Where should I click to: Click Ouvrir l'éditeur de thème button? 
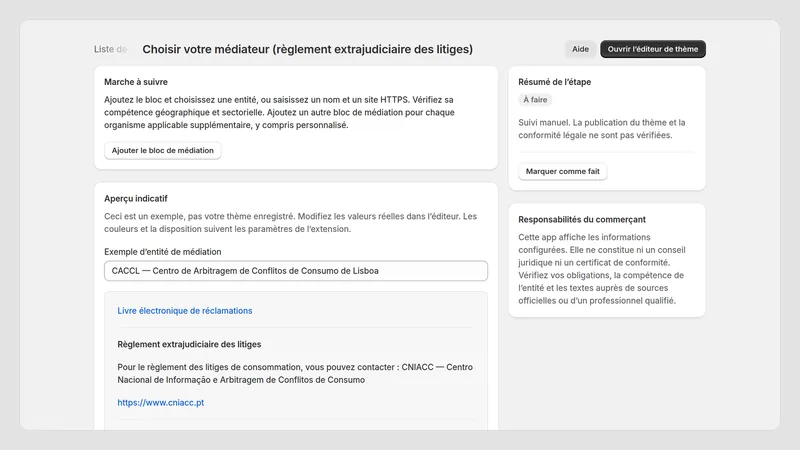click(653, 49)
